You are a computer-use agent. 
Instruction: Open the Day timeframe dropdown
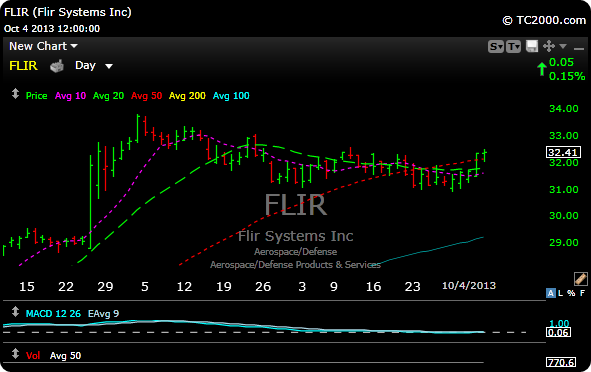[94, 66]
